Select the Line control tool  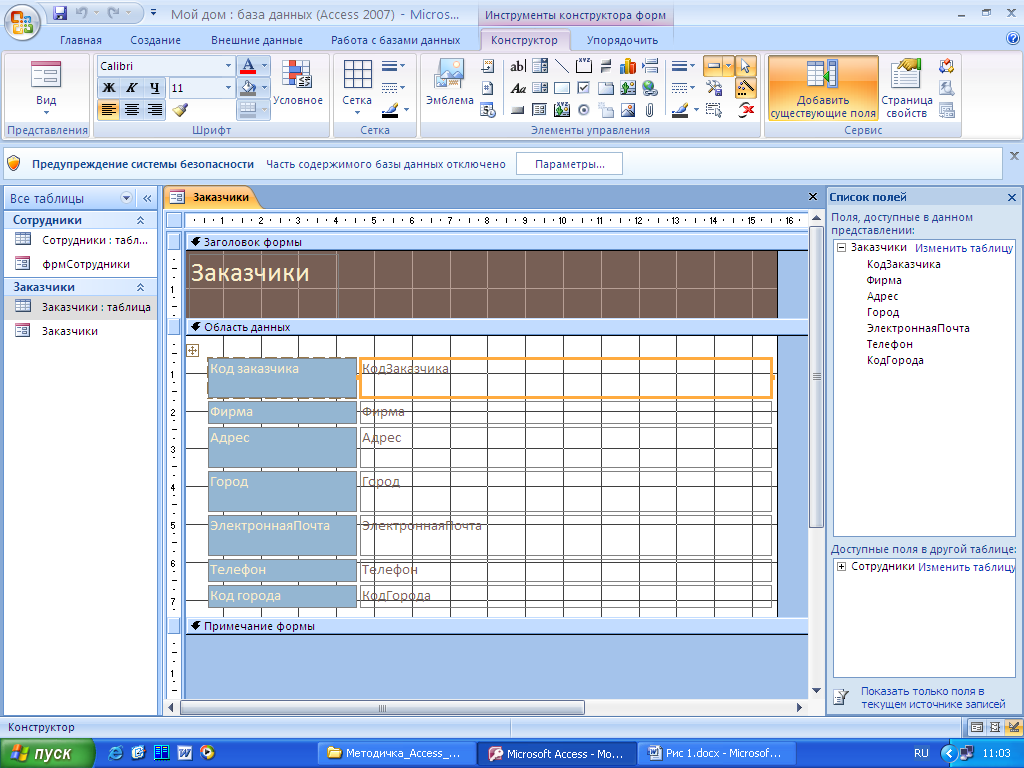562,66
